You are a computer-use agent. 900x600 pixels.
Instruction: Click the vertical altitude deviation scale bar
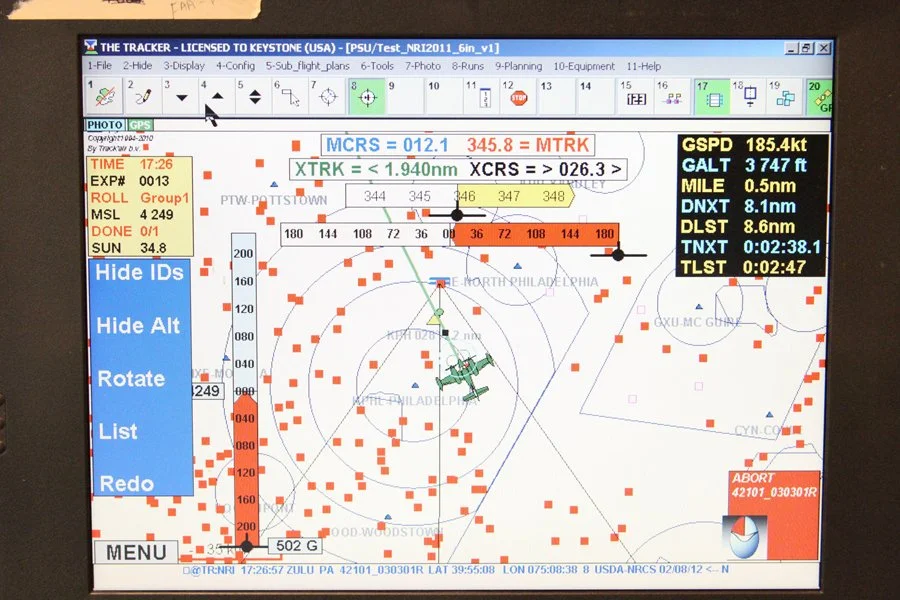coord(244,390)
